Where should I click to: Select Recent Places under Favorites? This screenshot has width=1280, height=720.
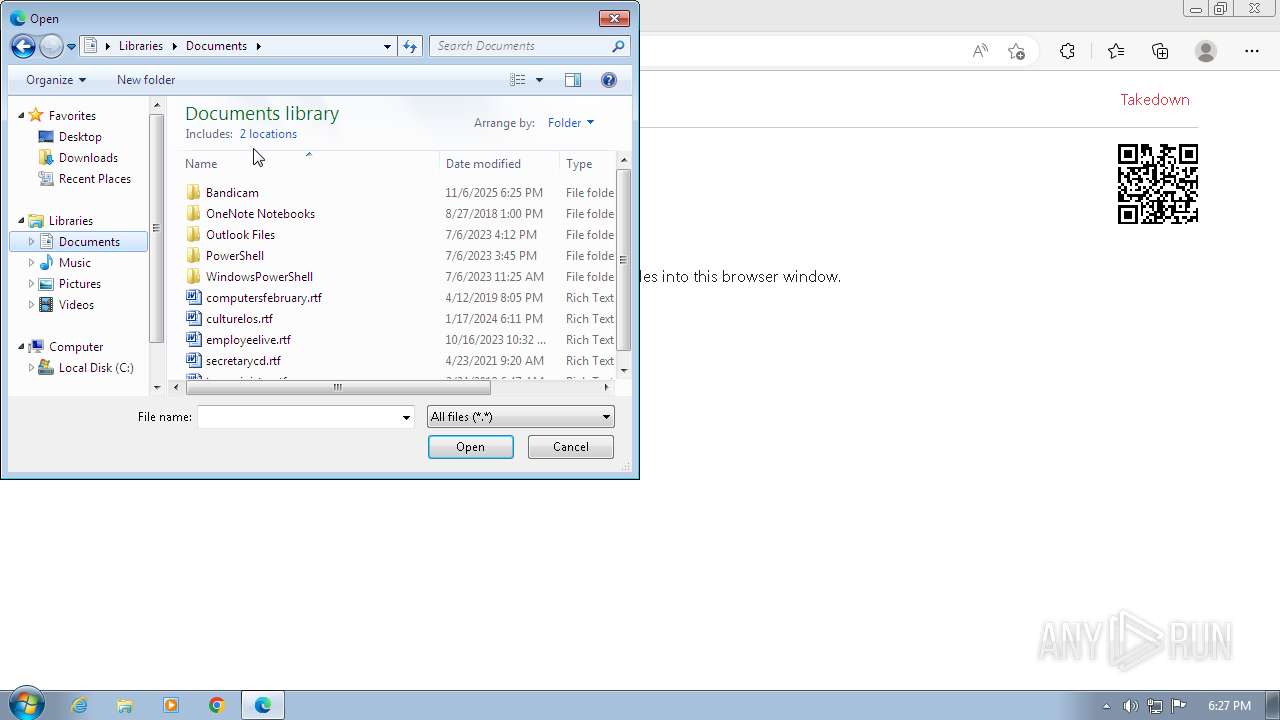point(95,179)
